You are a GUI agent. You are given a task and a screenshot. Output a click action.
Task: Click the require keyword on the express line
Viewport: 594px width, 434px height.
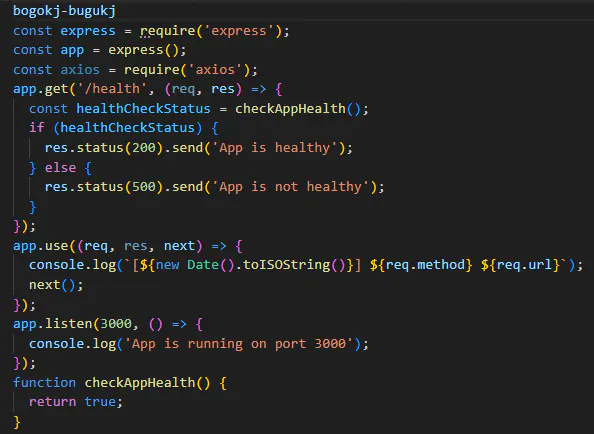(x=168, y=31)
